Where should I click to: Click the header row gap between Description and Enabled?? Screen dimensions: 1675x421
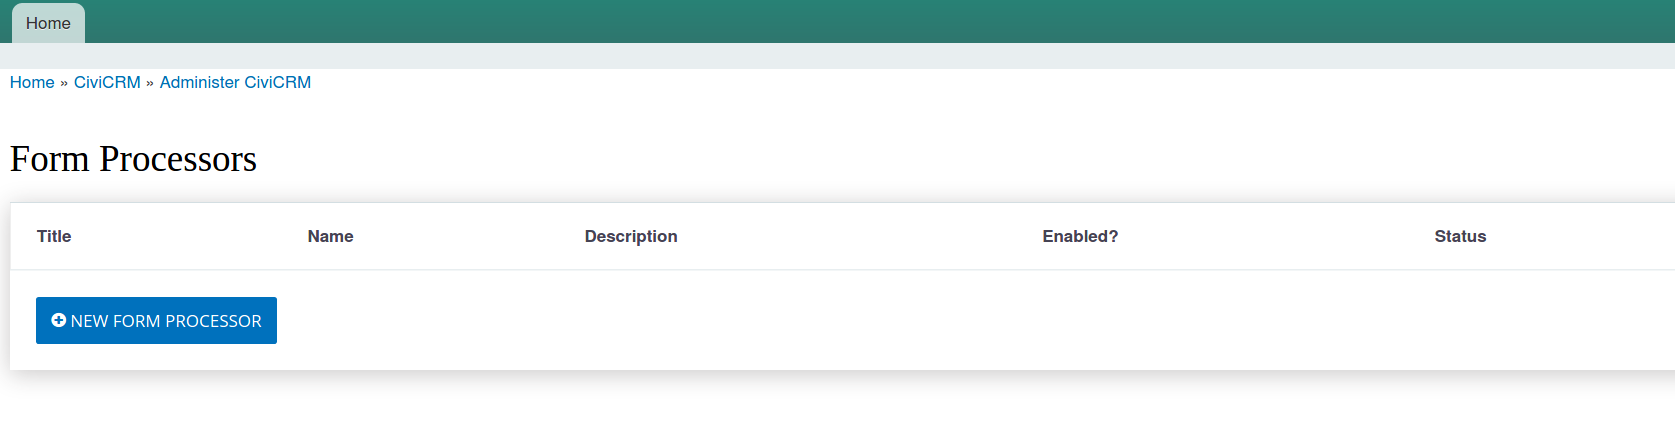(860, 236)
